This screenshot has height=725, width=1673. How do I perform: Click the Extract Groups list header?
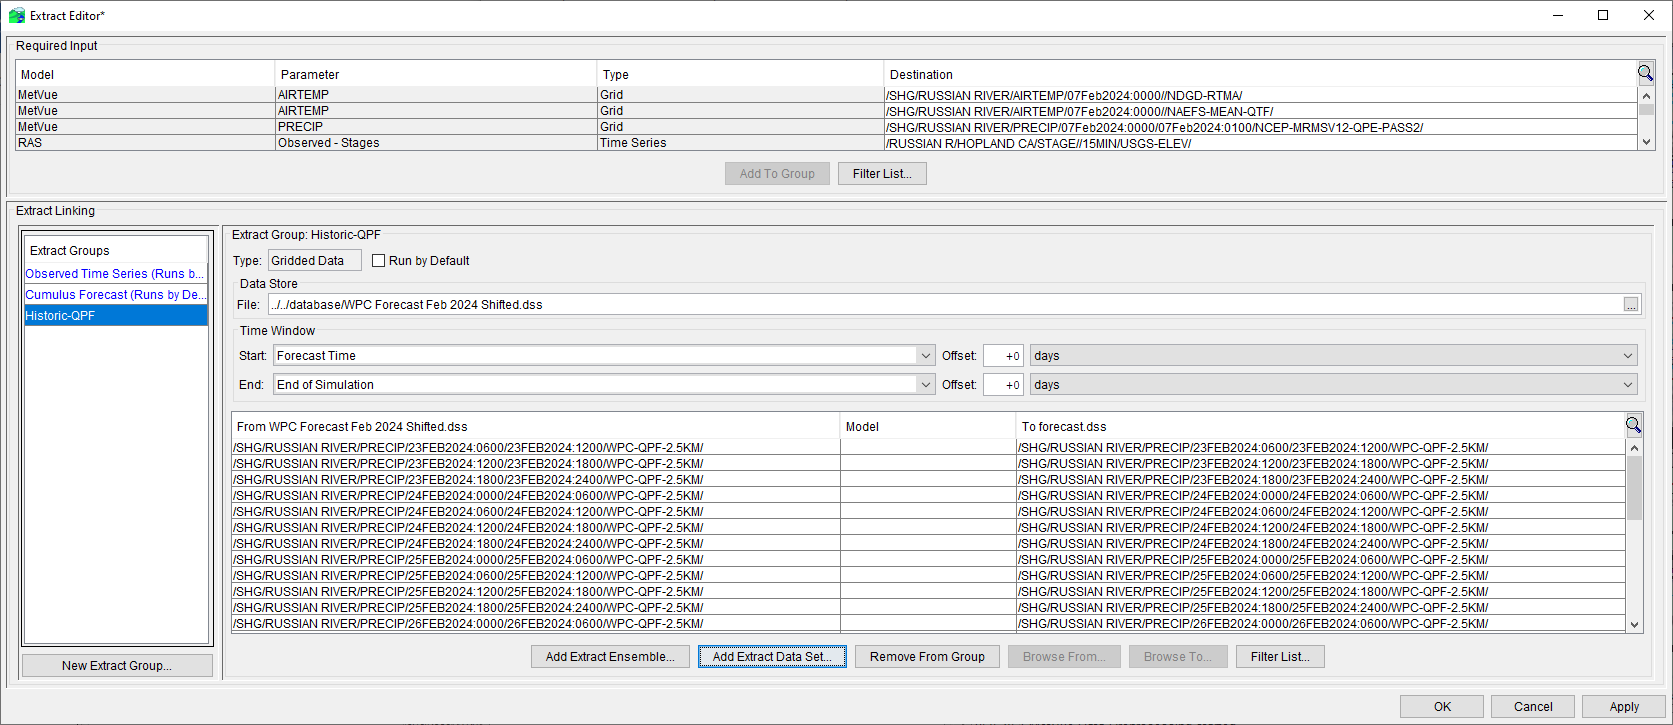click(x=116, y=250)
